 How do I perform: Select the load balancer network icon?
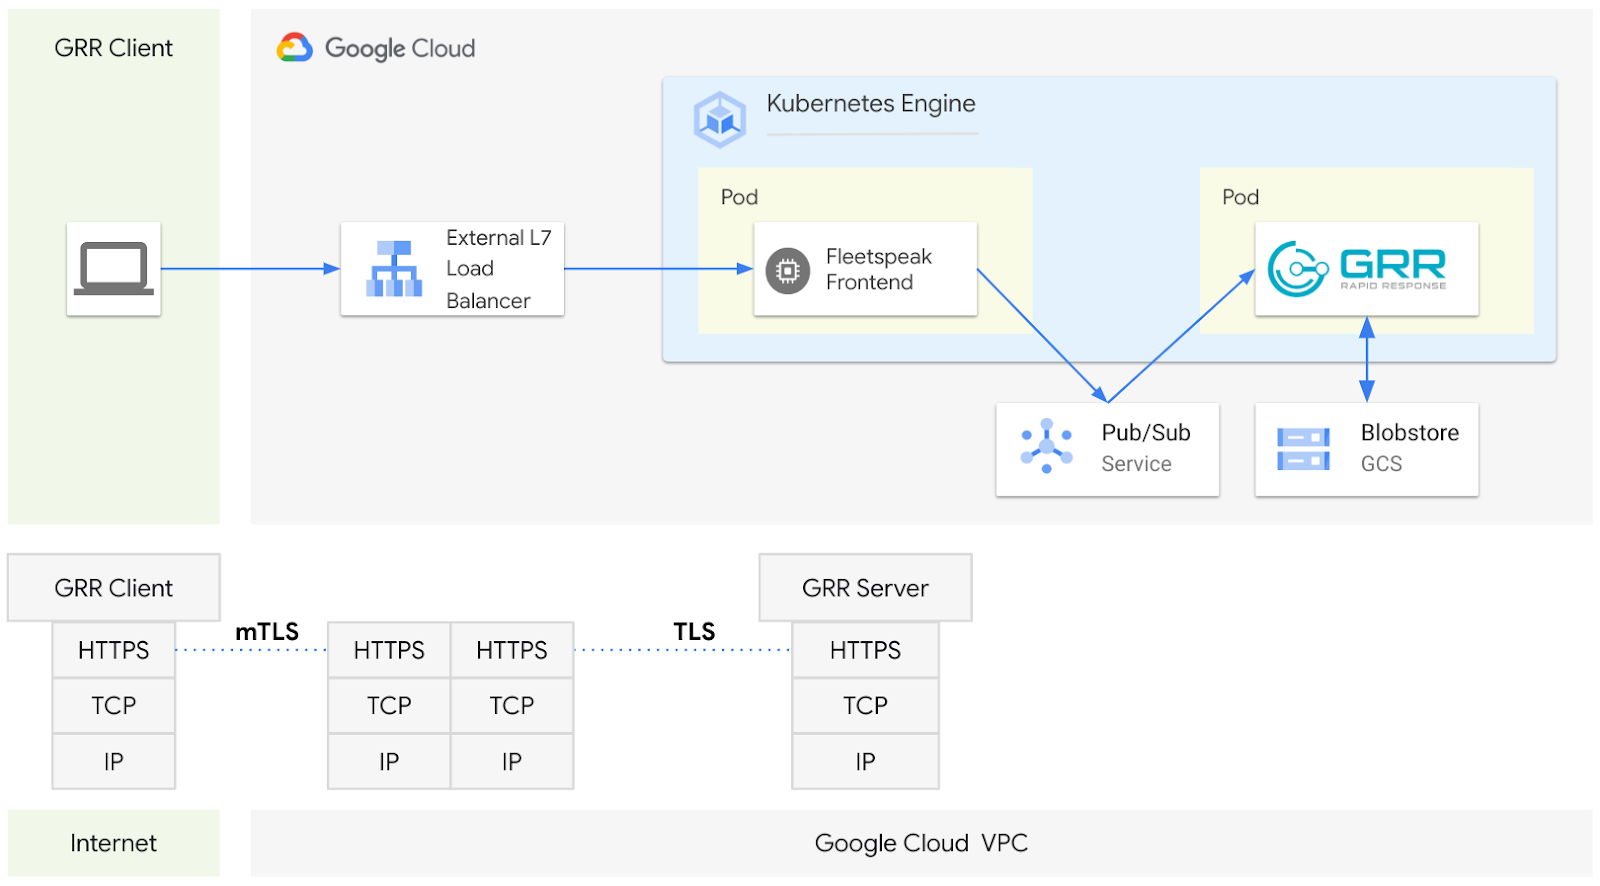394,269
